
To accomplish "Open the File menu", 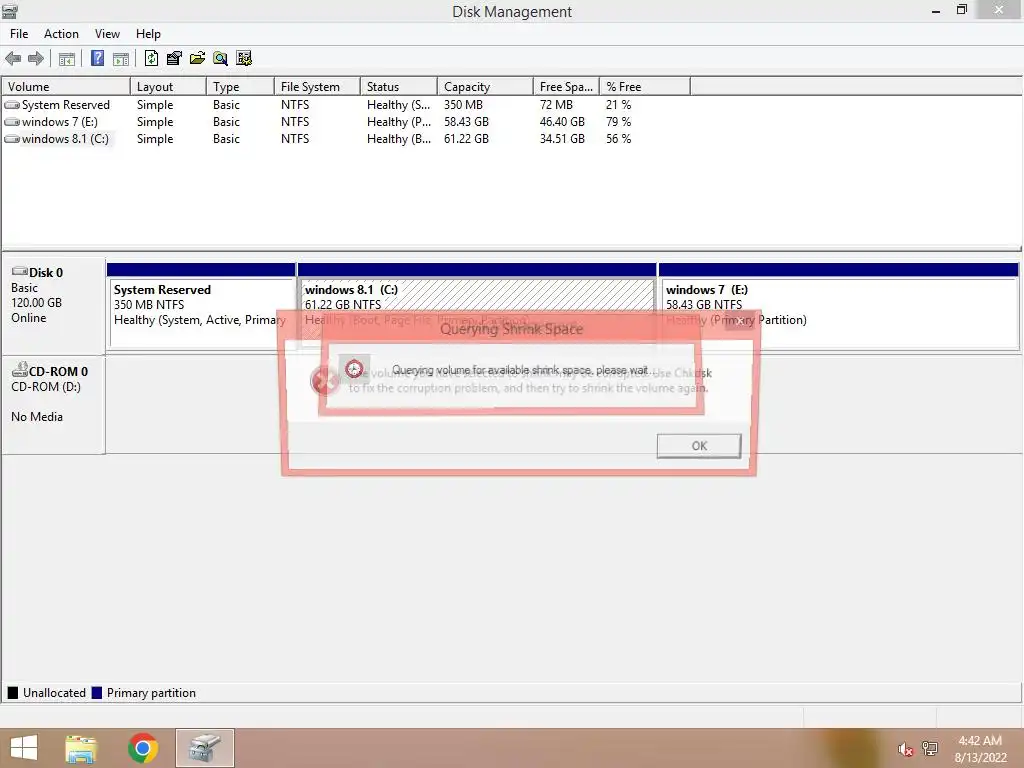I will point(19,34).
